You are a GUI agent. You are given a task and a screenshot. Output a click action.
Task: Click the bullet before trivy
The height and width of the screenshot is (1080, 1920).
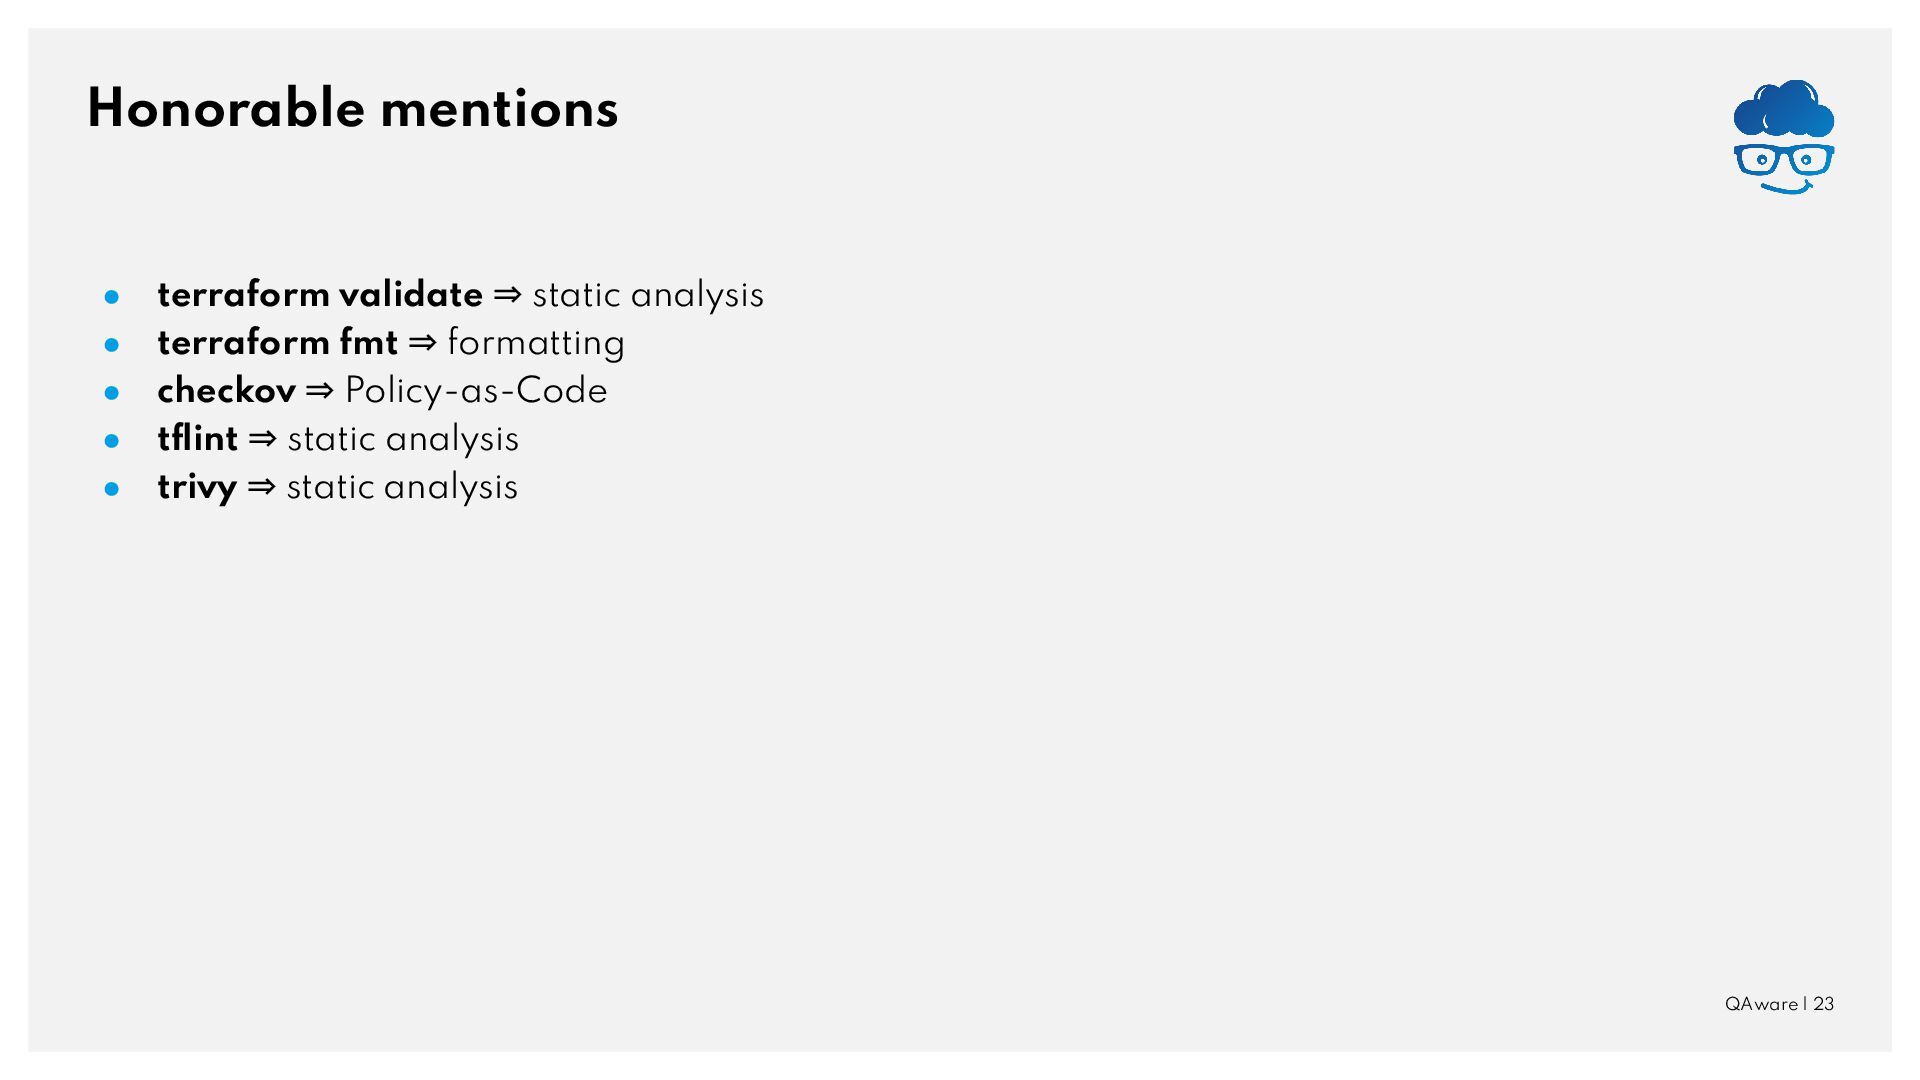point(112,489)
